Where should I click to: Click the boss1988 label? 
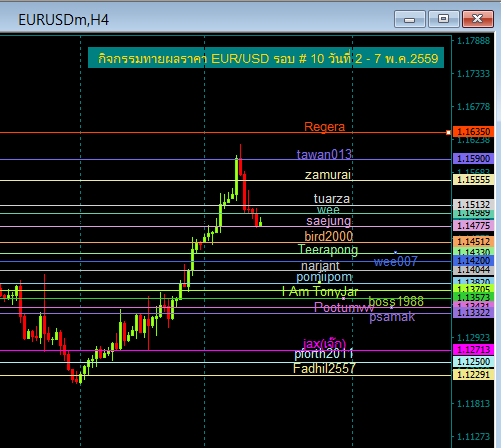pos(396,301)
